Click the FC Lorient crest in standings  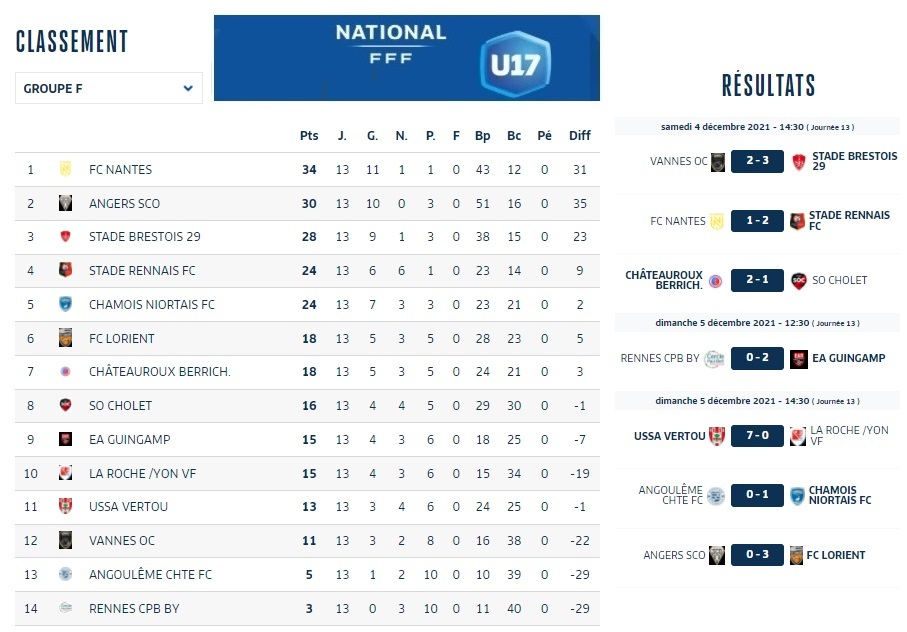[65, 338]
